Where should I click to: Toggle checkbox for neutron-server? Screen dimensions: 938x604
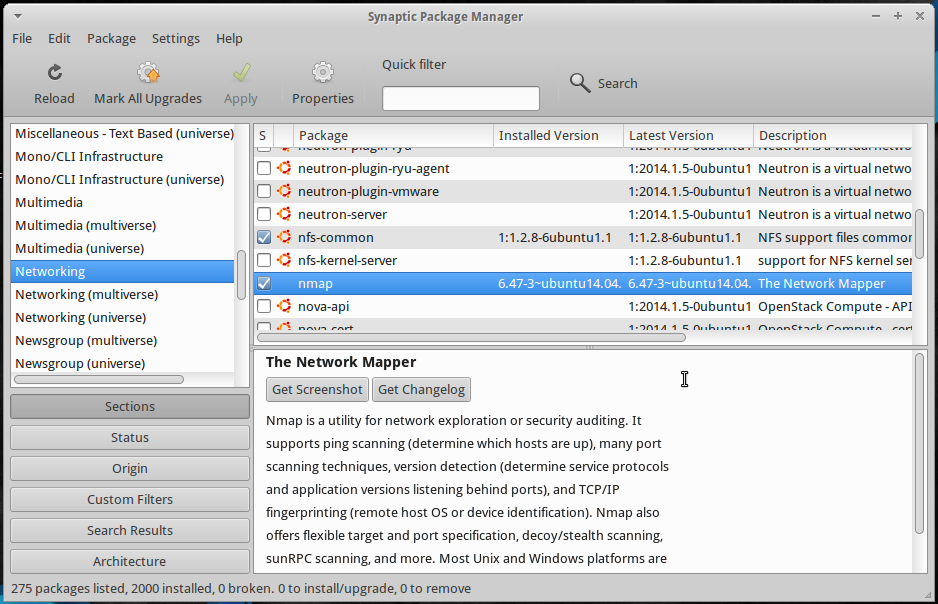point(264,214)
